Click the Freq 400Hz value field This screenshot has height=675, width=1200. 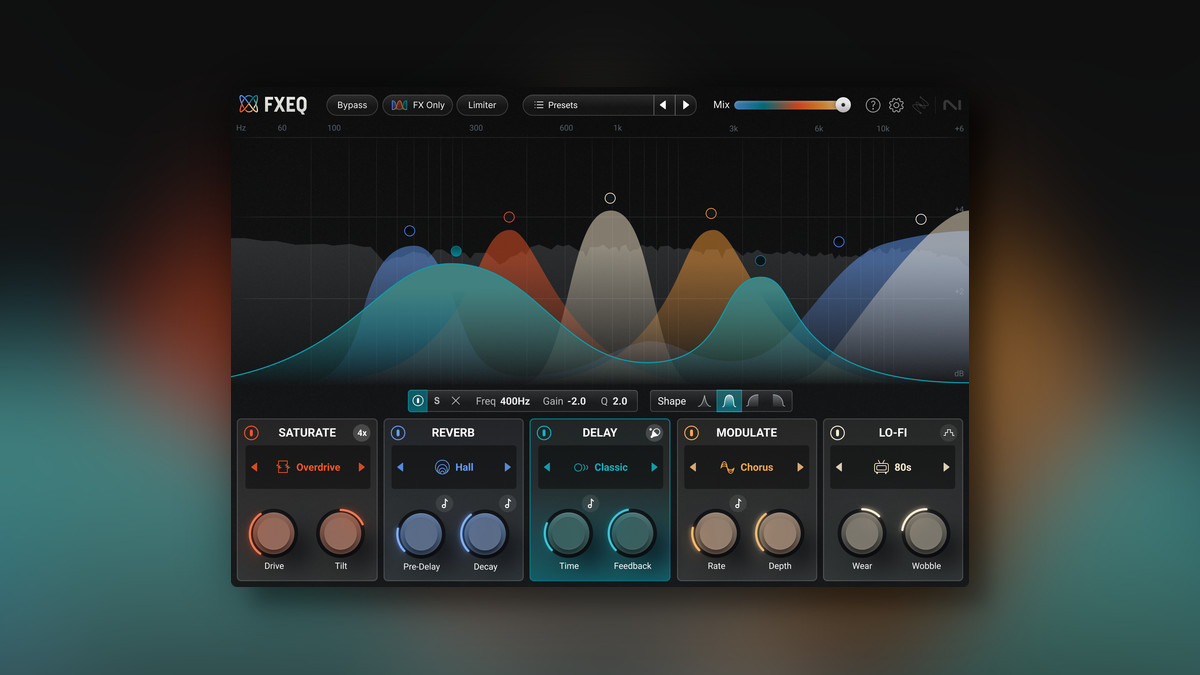tap(503, 401)
